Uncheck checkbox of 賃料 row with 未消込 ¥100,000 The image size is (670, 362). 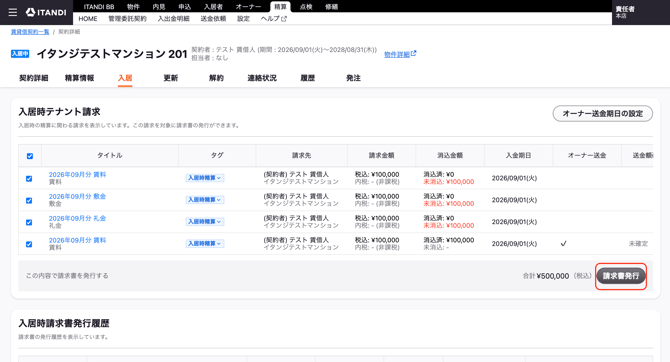[29, 179]
